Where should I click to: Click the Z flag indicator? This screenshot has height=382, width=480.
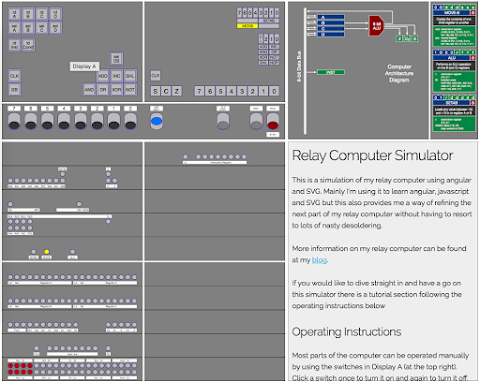click(x=177, y=91)
